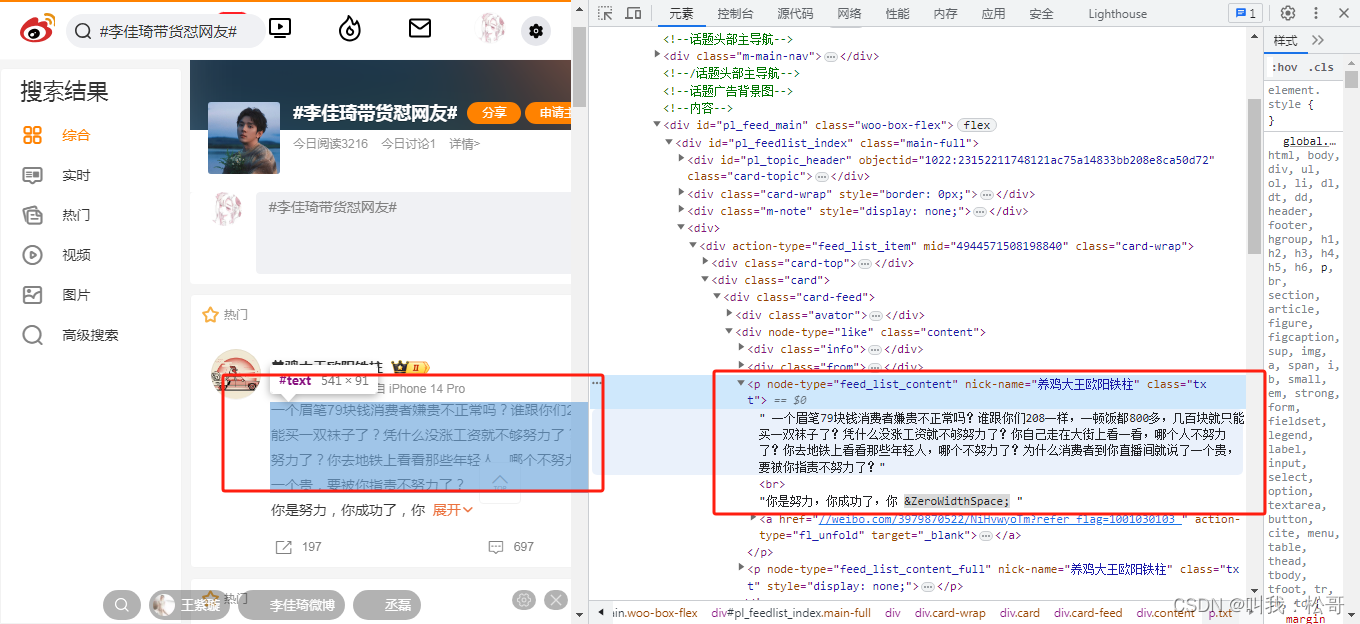Open the Weibo settings gear icon
Viewport: 1360px width, 624px height.
point(536,31)
